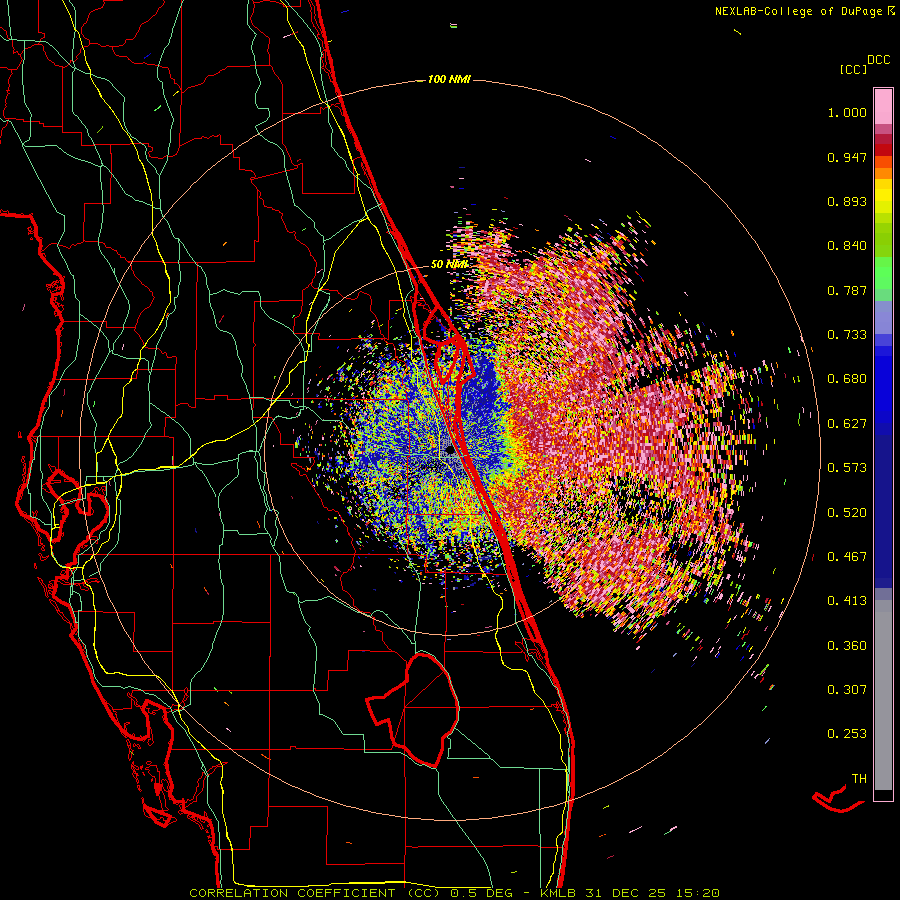Click the 0.253 color scale value
Image resolution: width=900 pixels, height=900 pixels.
click(x=847, y=734)
